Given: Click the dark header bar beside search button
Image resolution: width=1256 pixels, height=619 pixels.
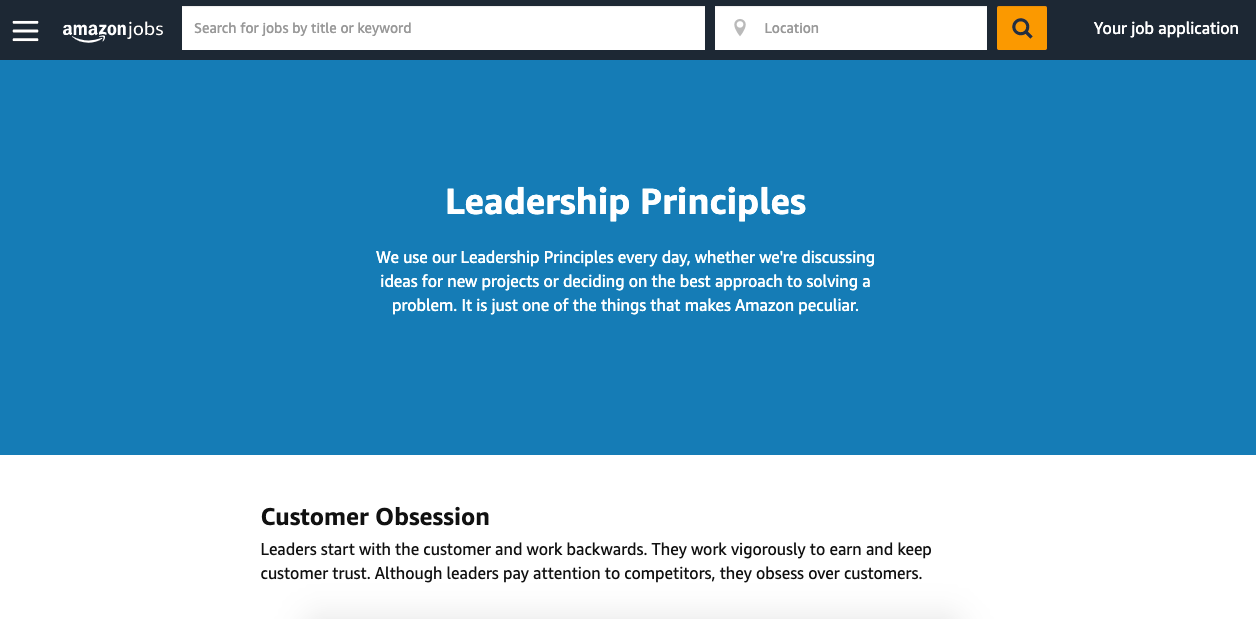Looking at the screenshot, I should 1070,28.
